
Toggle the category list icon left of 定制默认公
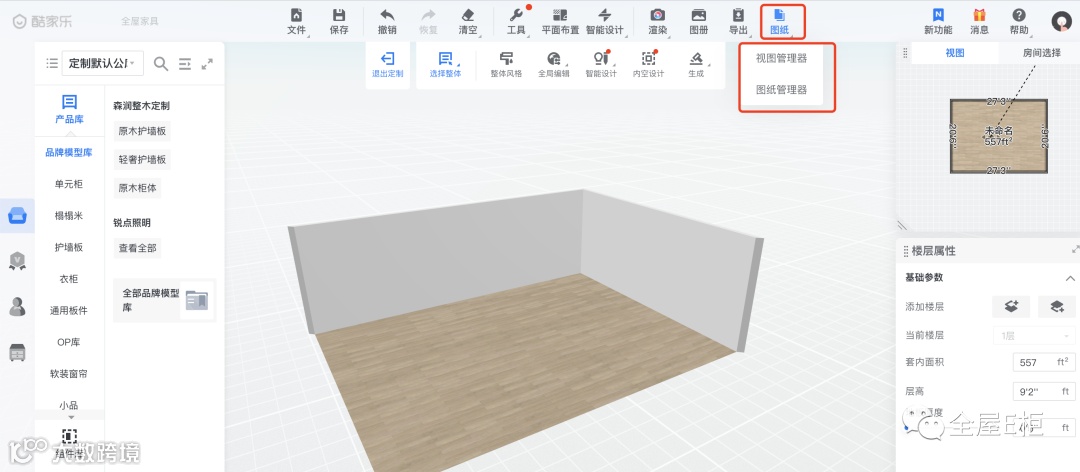(x=52, y=63)
